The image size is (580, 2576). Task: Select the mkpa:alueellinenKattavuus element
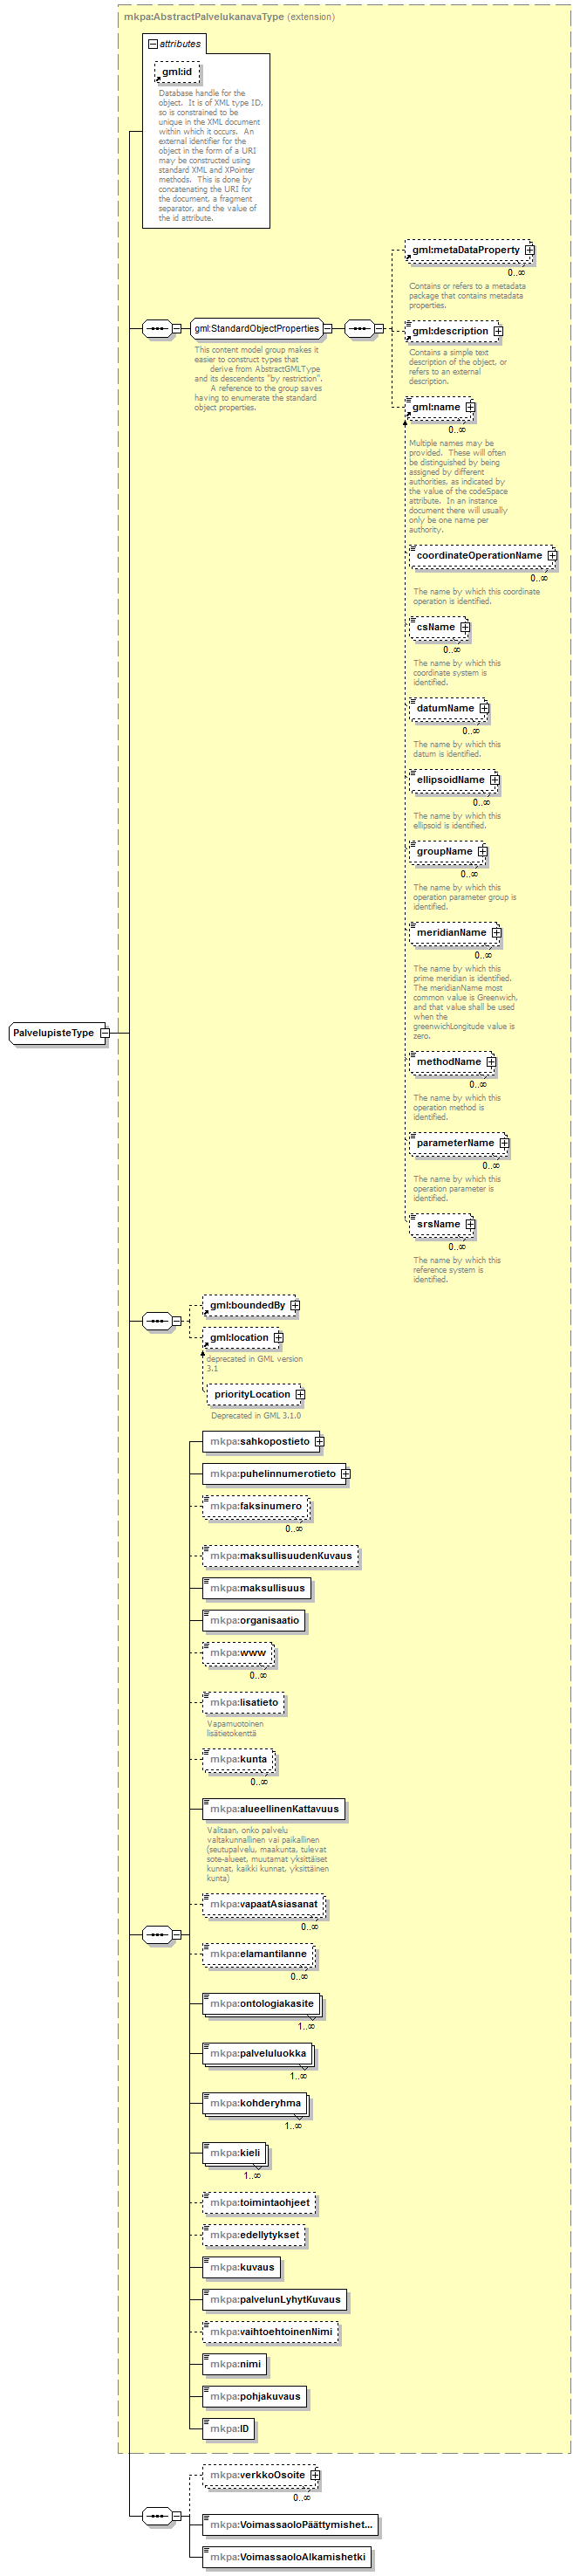coord(274,1808)
